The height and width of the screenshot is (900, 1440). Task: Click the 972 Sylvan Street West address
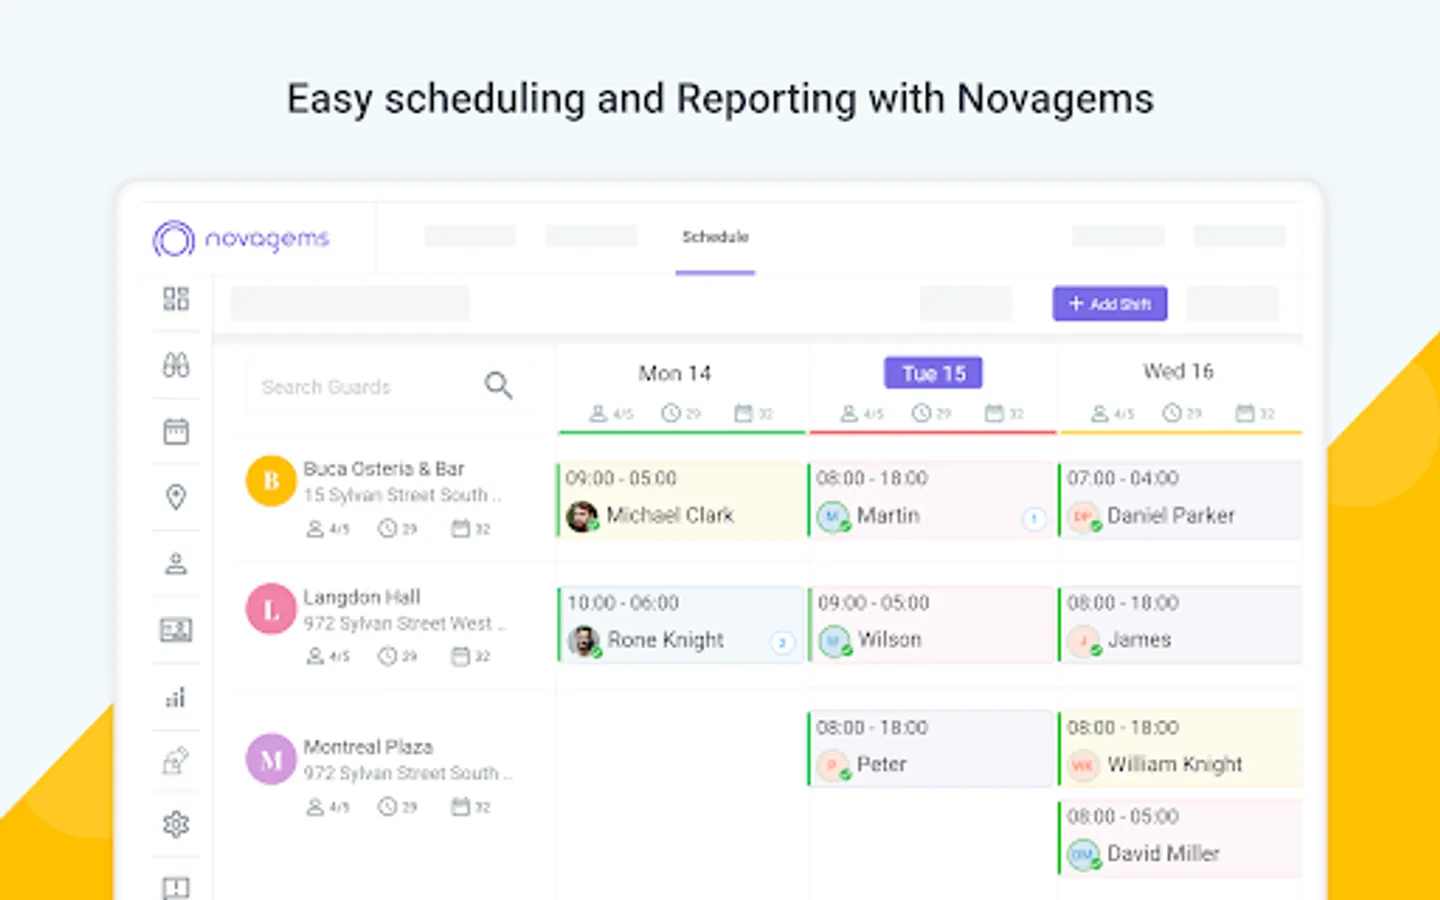tap(404, 623)
